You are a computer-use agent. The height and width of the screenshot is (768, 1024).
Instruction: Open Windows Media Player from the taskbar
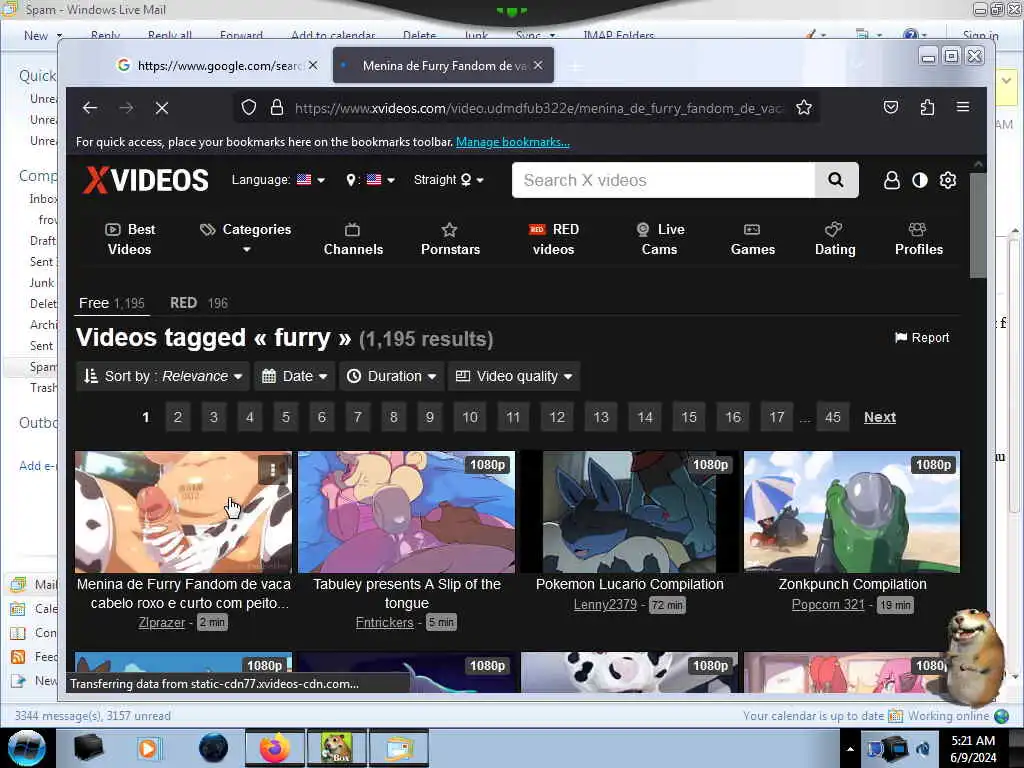coord(149,748)
